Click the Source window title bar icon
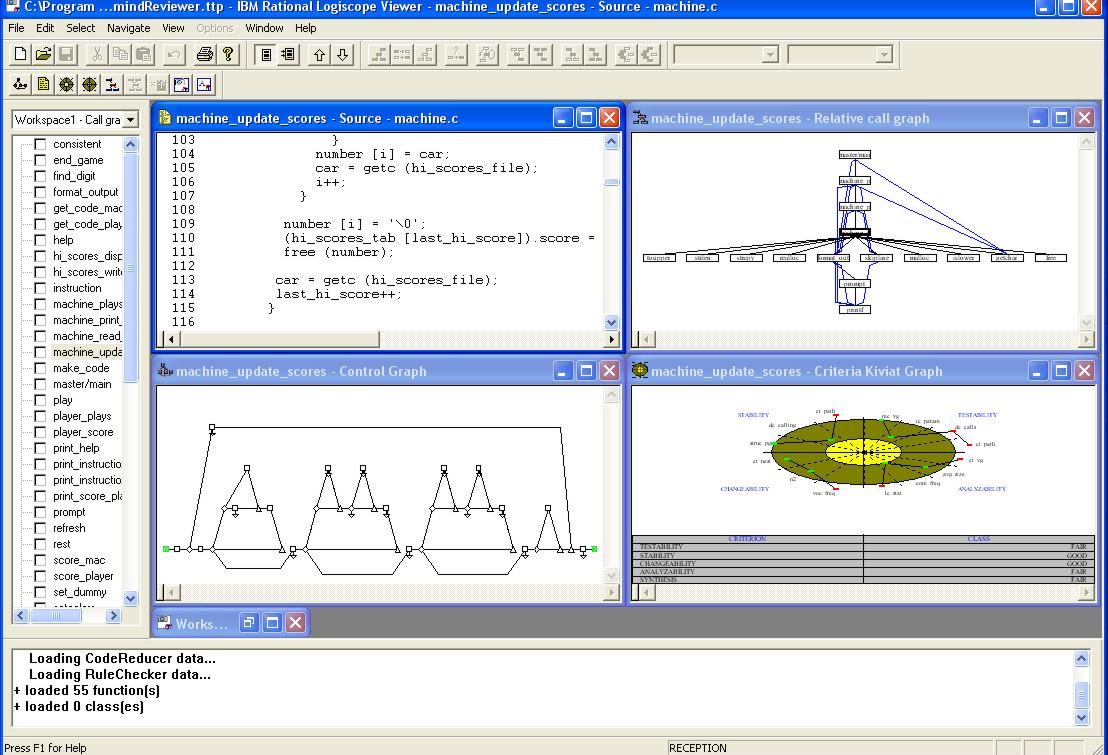 [165, 117]
